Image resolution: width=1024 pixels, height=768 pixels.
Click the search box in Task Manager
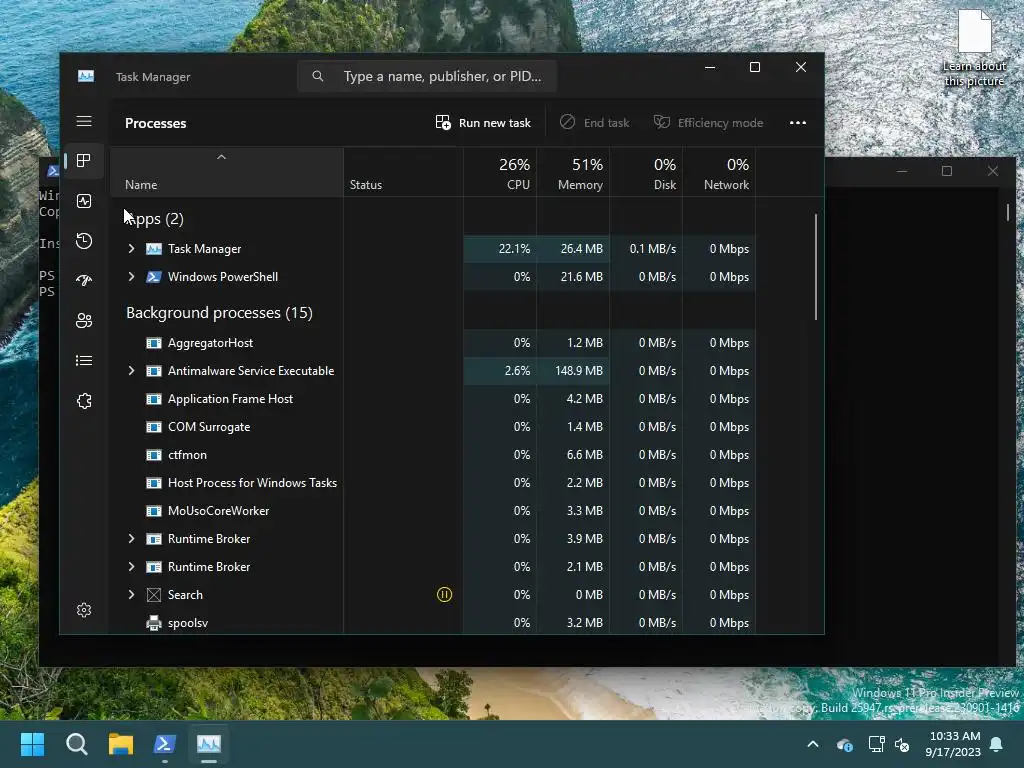tap(427, 76)
